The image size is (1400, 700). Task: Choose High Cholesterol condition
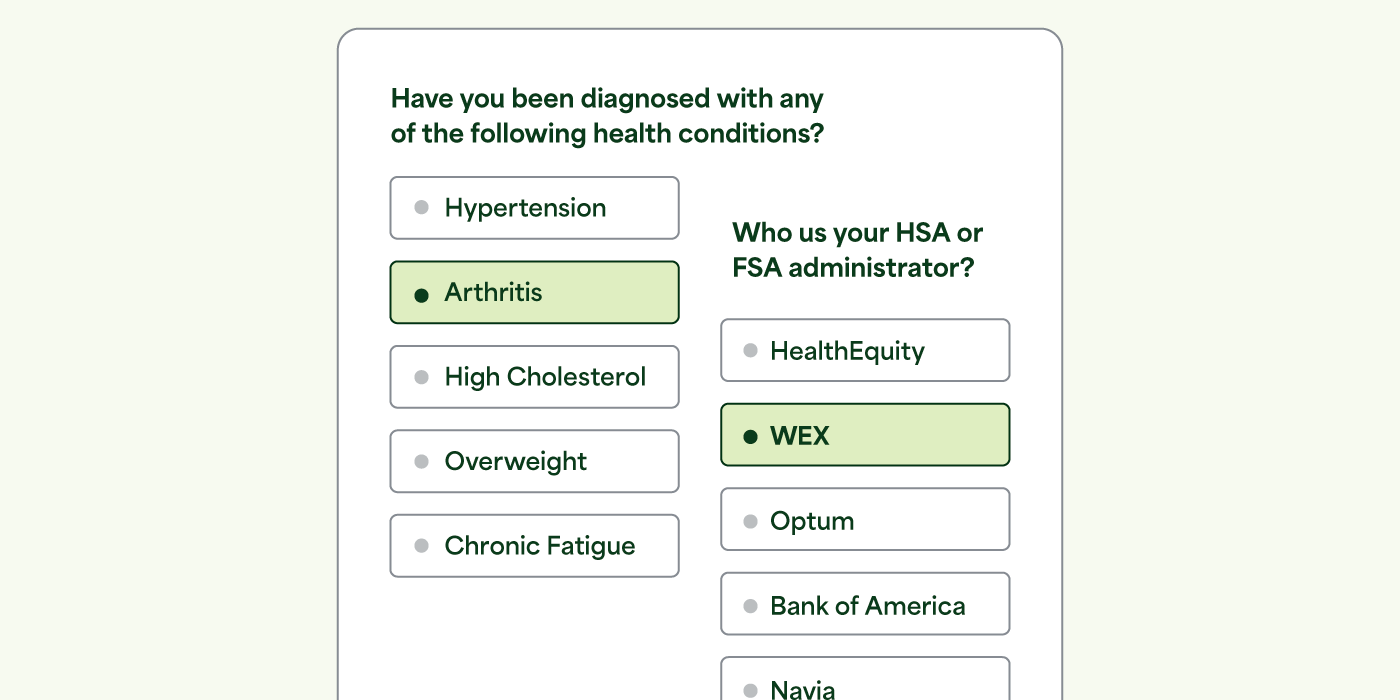(x=534, y=377)
